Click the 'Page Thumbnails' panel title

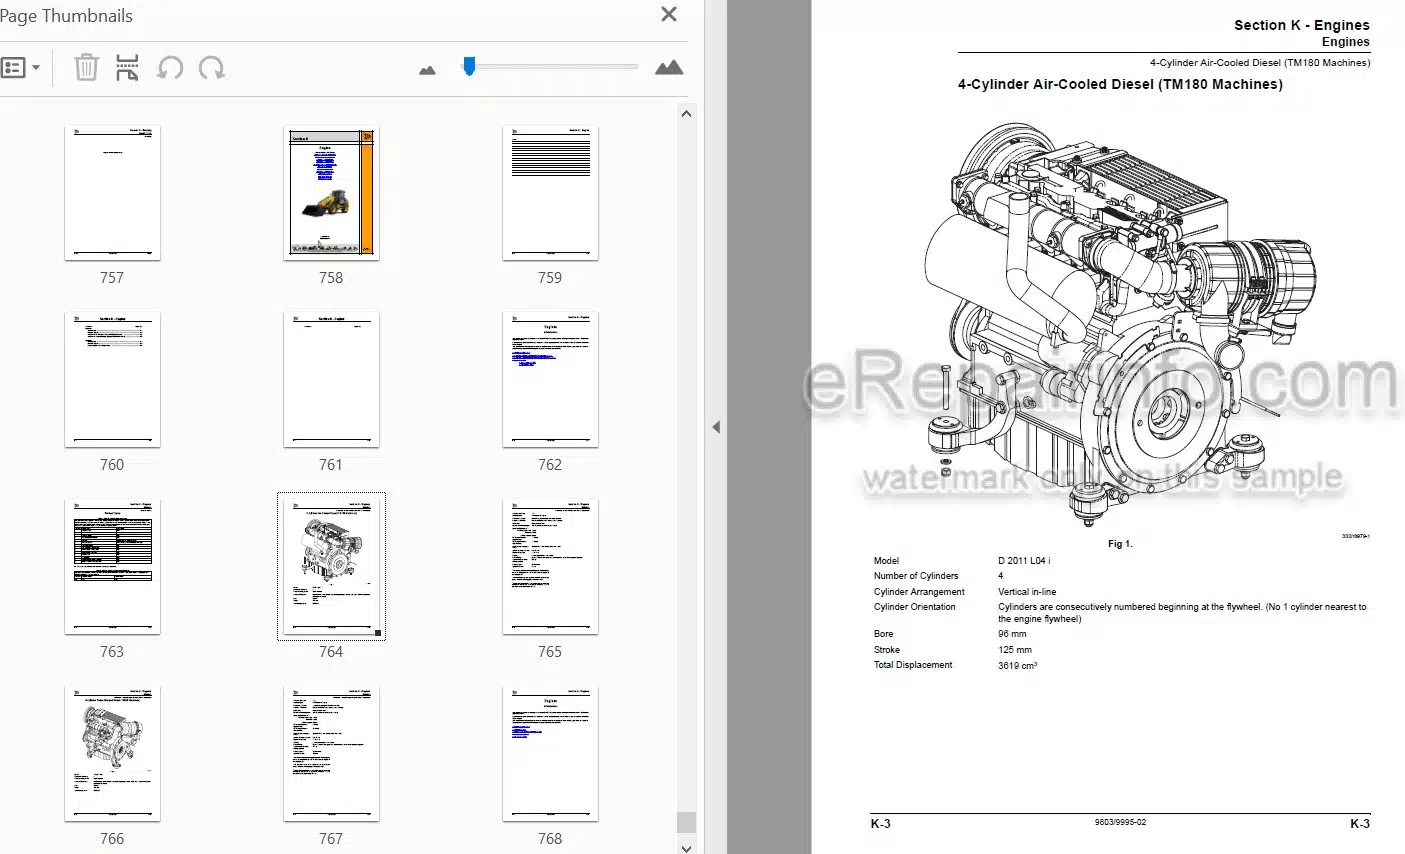[x=66, y=16]
